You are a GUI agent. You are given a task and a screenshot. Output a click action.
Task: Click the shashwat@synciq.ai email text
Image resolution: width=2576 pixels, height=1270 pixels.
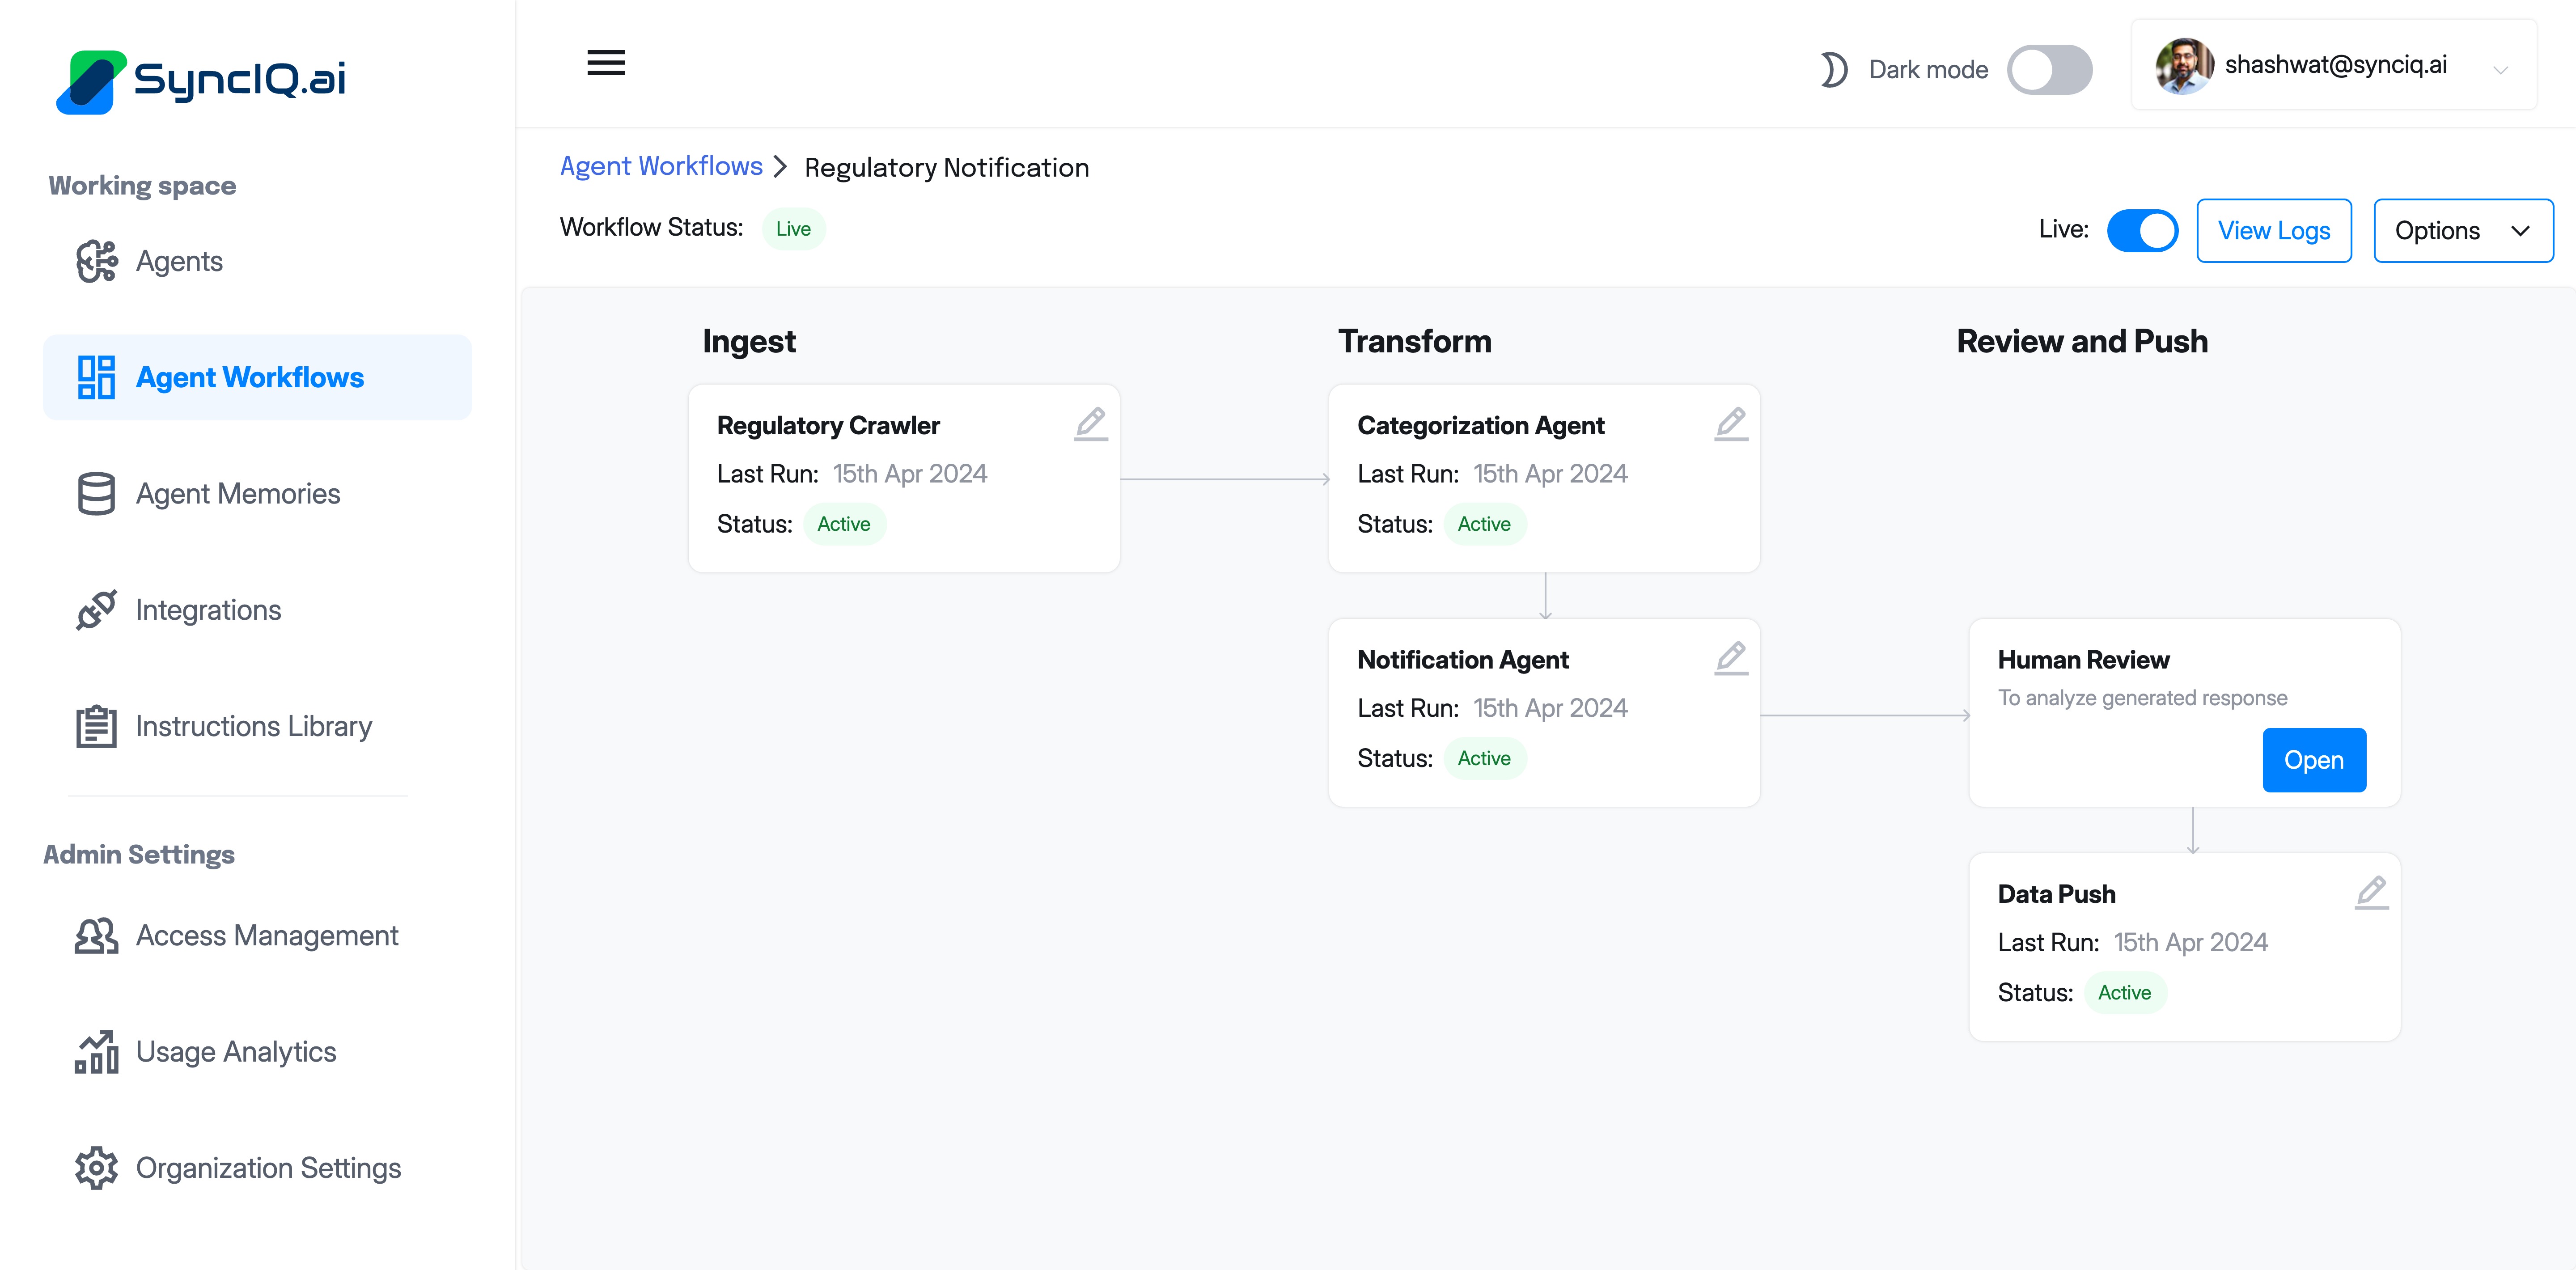tap(2335, 65)
